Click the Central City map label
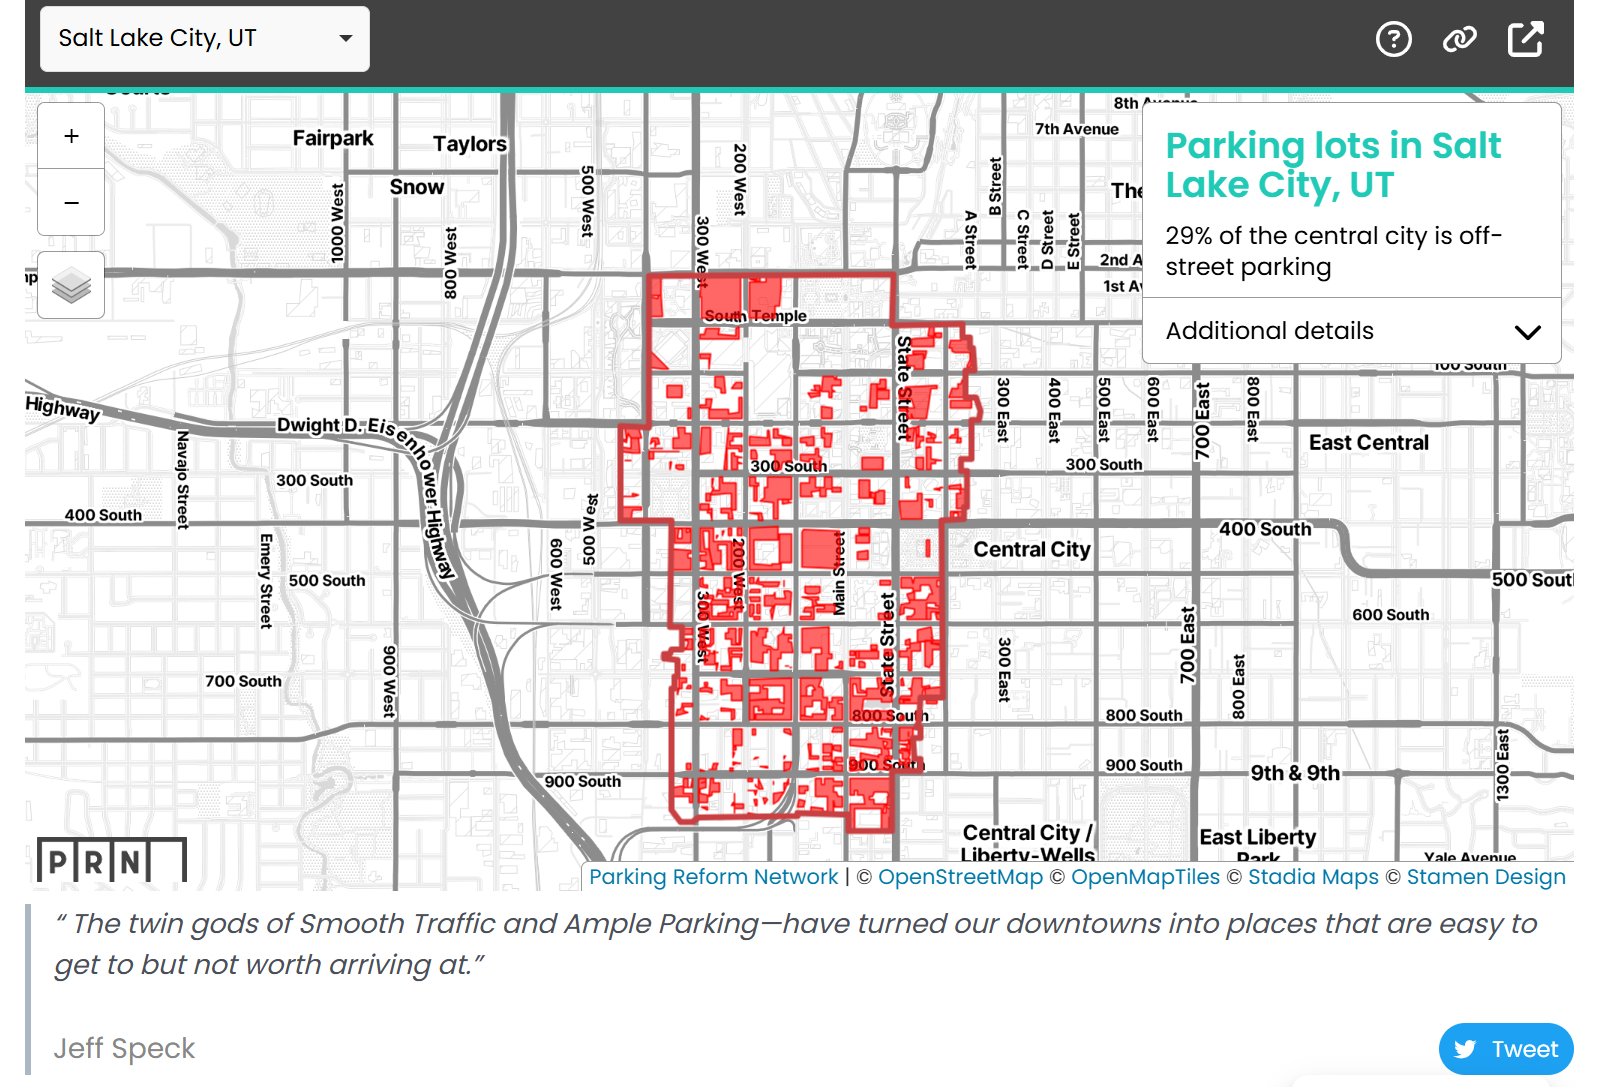This screenshot has height=1087, width=1605. coord(1032,549)
